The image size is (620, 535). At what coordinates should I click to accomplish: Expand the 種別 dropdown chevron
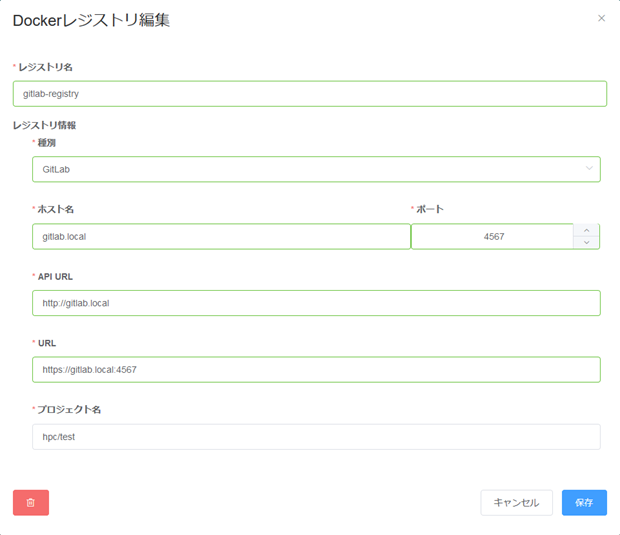pyautogui.click(x=589, y=168)
